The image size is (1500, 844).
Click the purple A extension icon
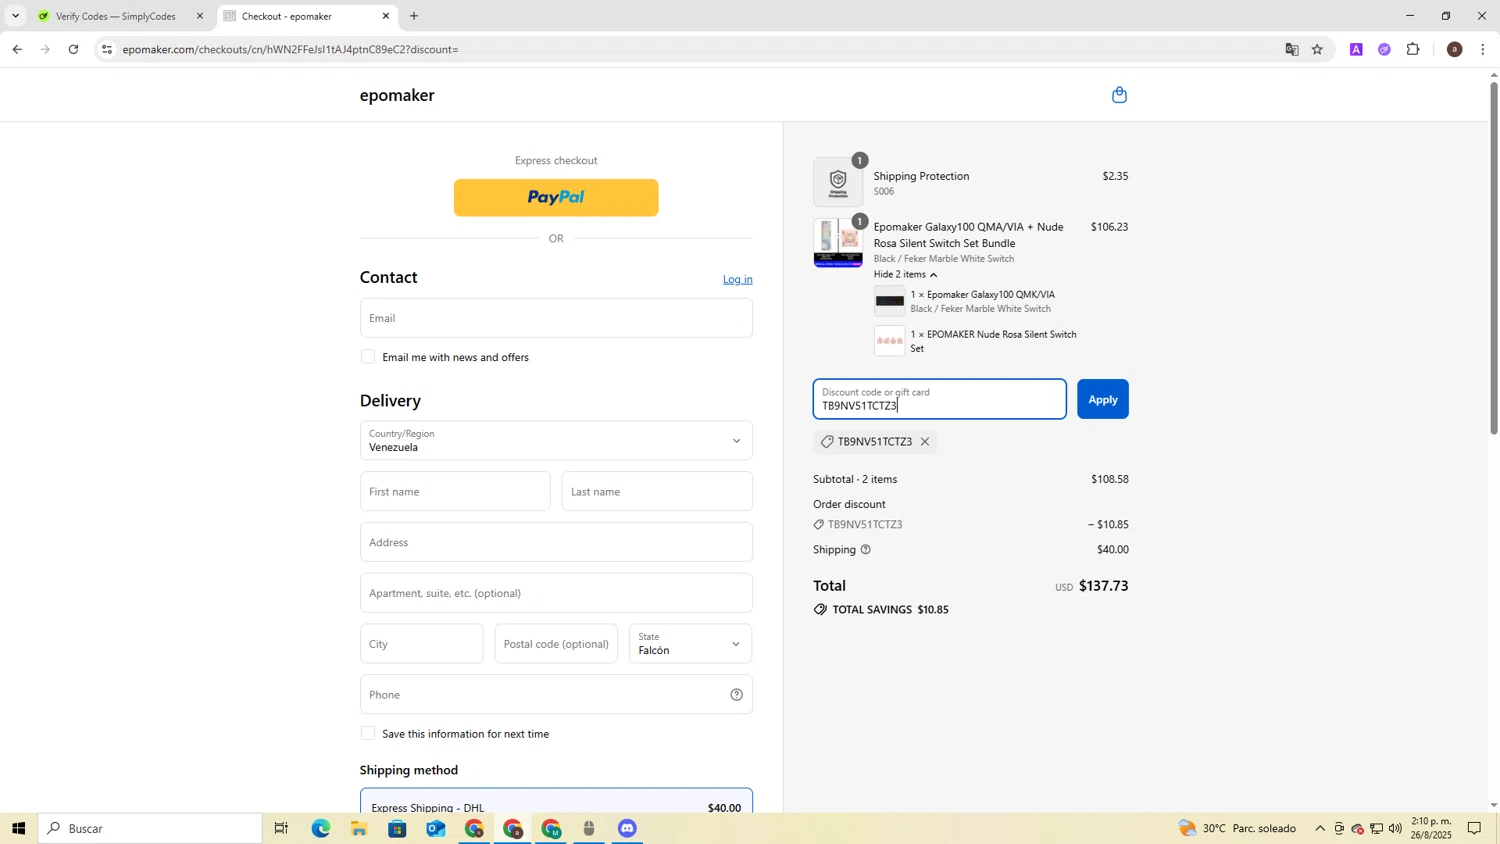pos(1356,49)
